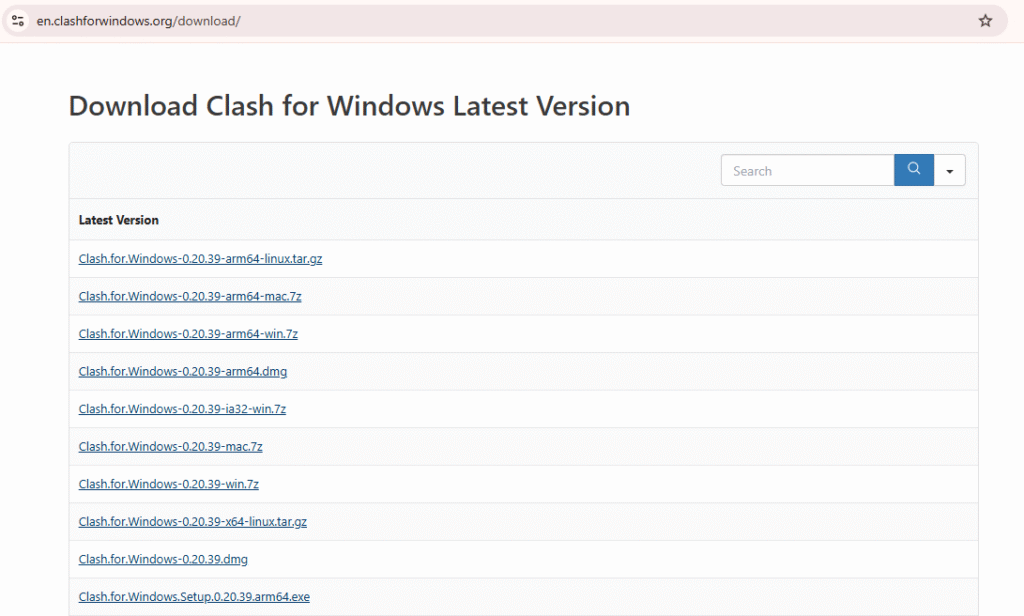Open the dropdown caret beside search button
The image size is (1024, 616).
point(949,171)
